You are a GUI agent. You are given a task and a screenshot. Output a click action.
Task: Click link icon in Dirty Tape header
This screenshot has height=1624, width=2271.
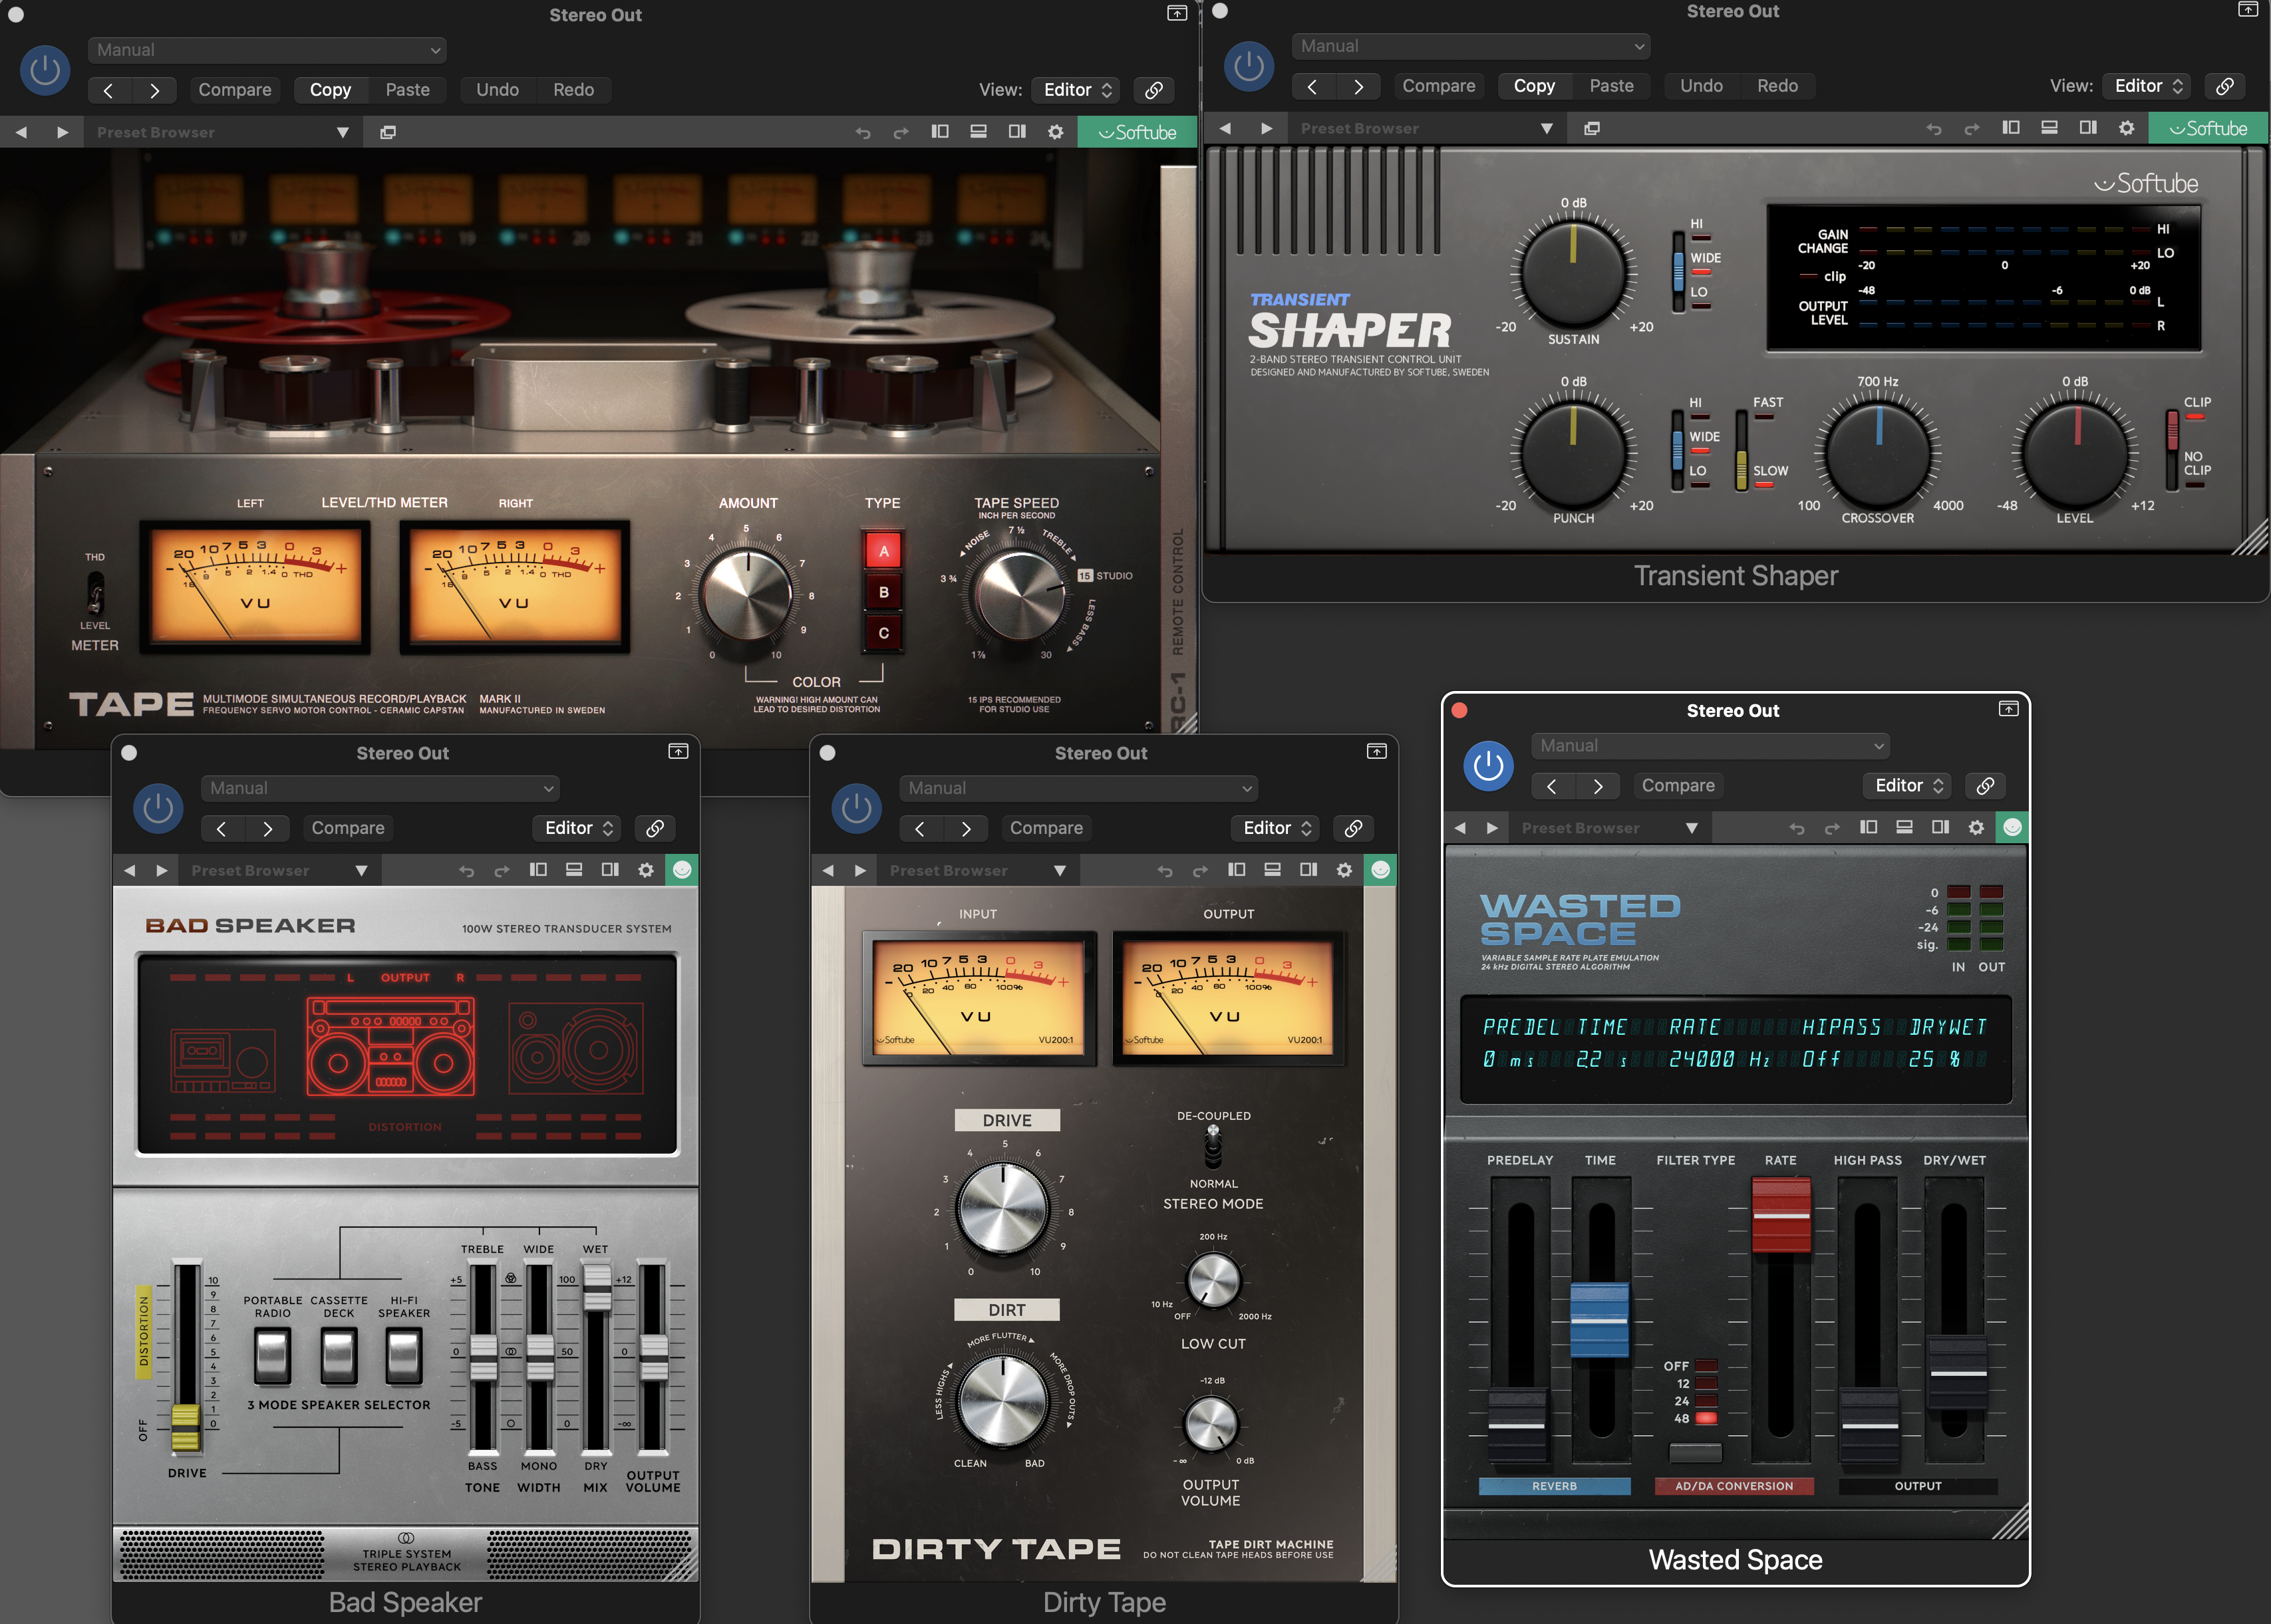(x=1353, y=828)
